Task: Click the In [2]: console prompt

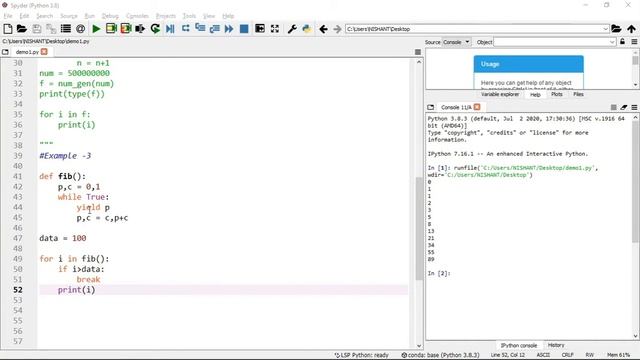Action: tap(439, 273)
